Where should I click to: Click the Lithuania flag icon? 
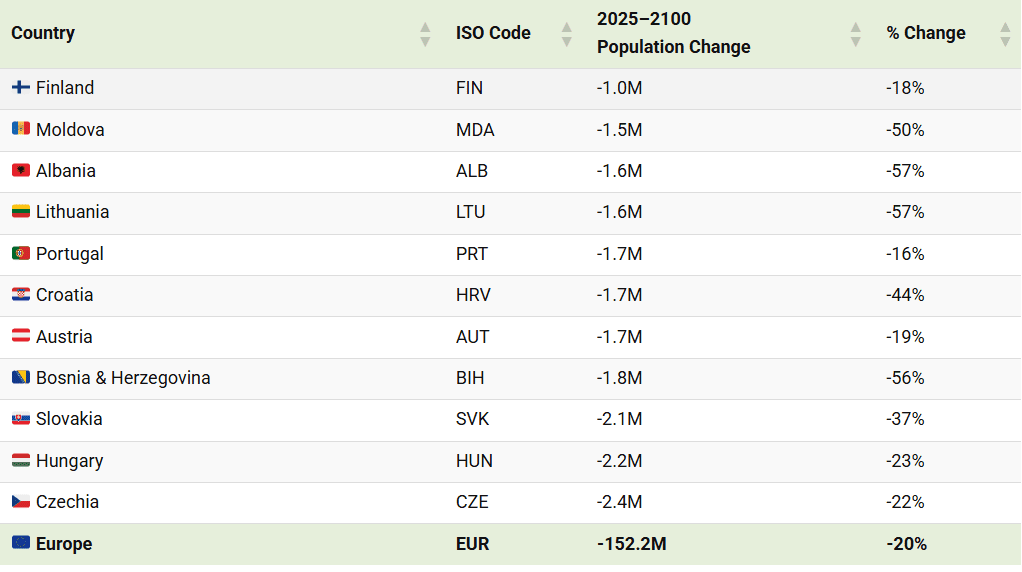click(x=20, y=212)
